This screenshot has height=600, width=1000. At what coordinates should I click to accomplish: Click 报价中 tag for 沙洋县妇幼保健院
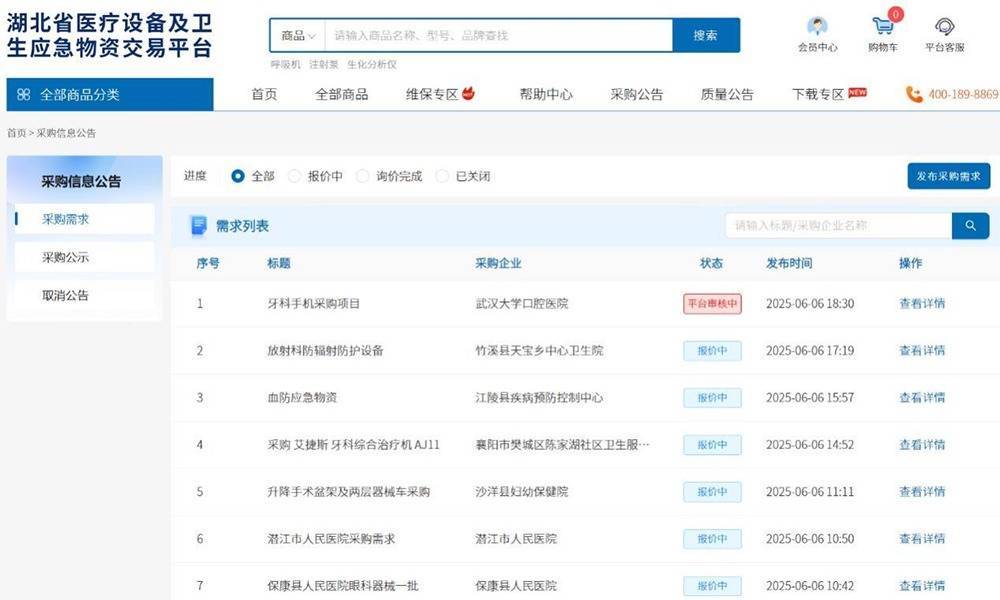[x=712, y=492]
